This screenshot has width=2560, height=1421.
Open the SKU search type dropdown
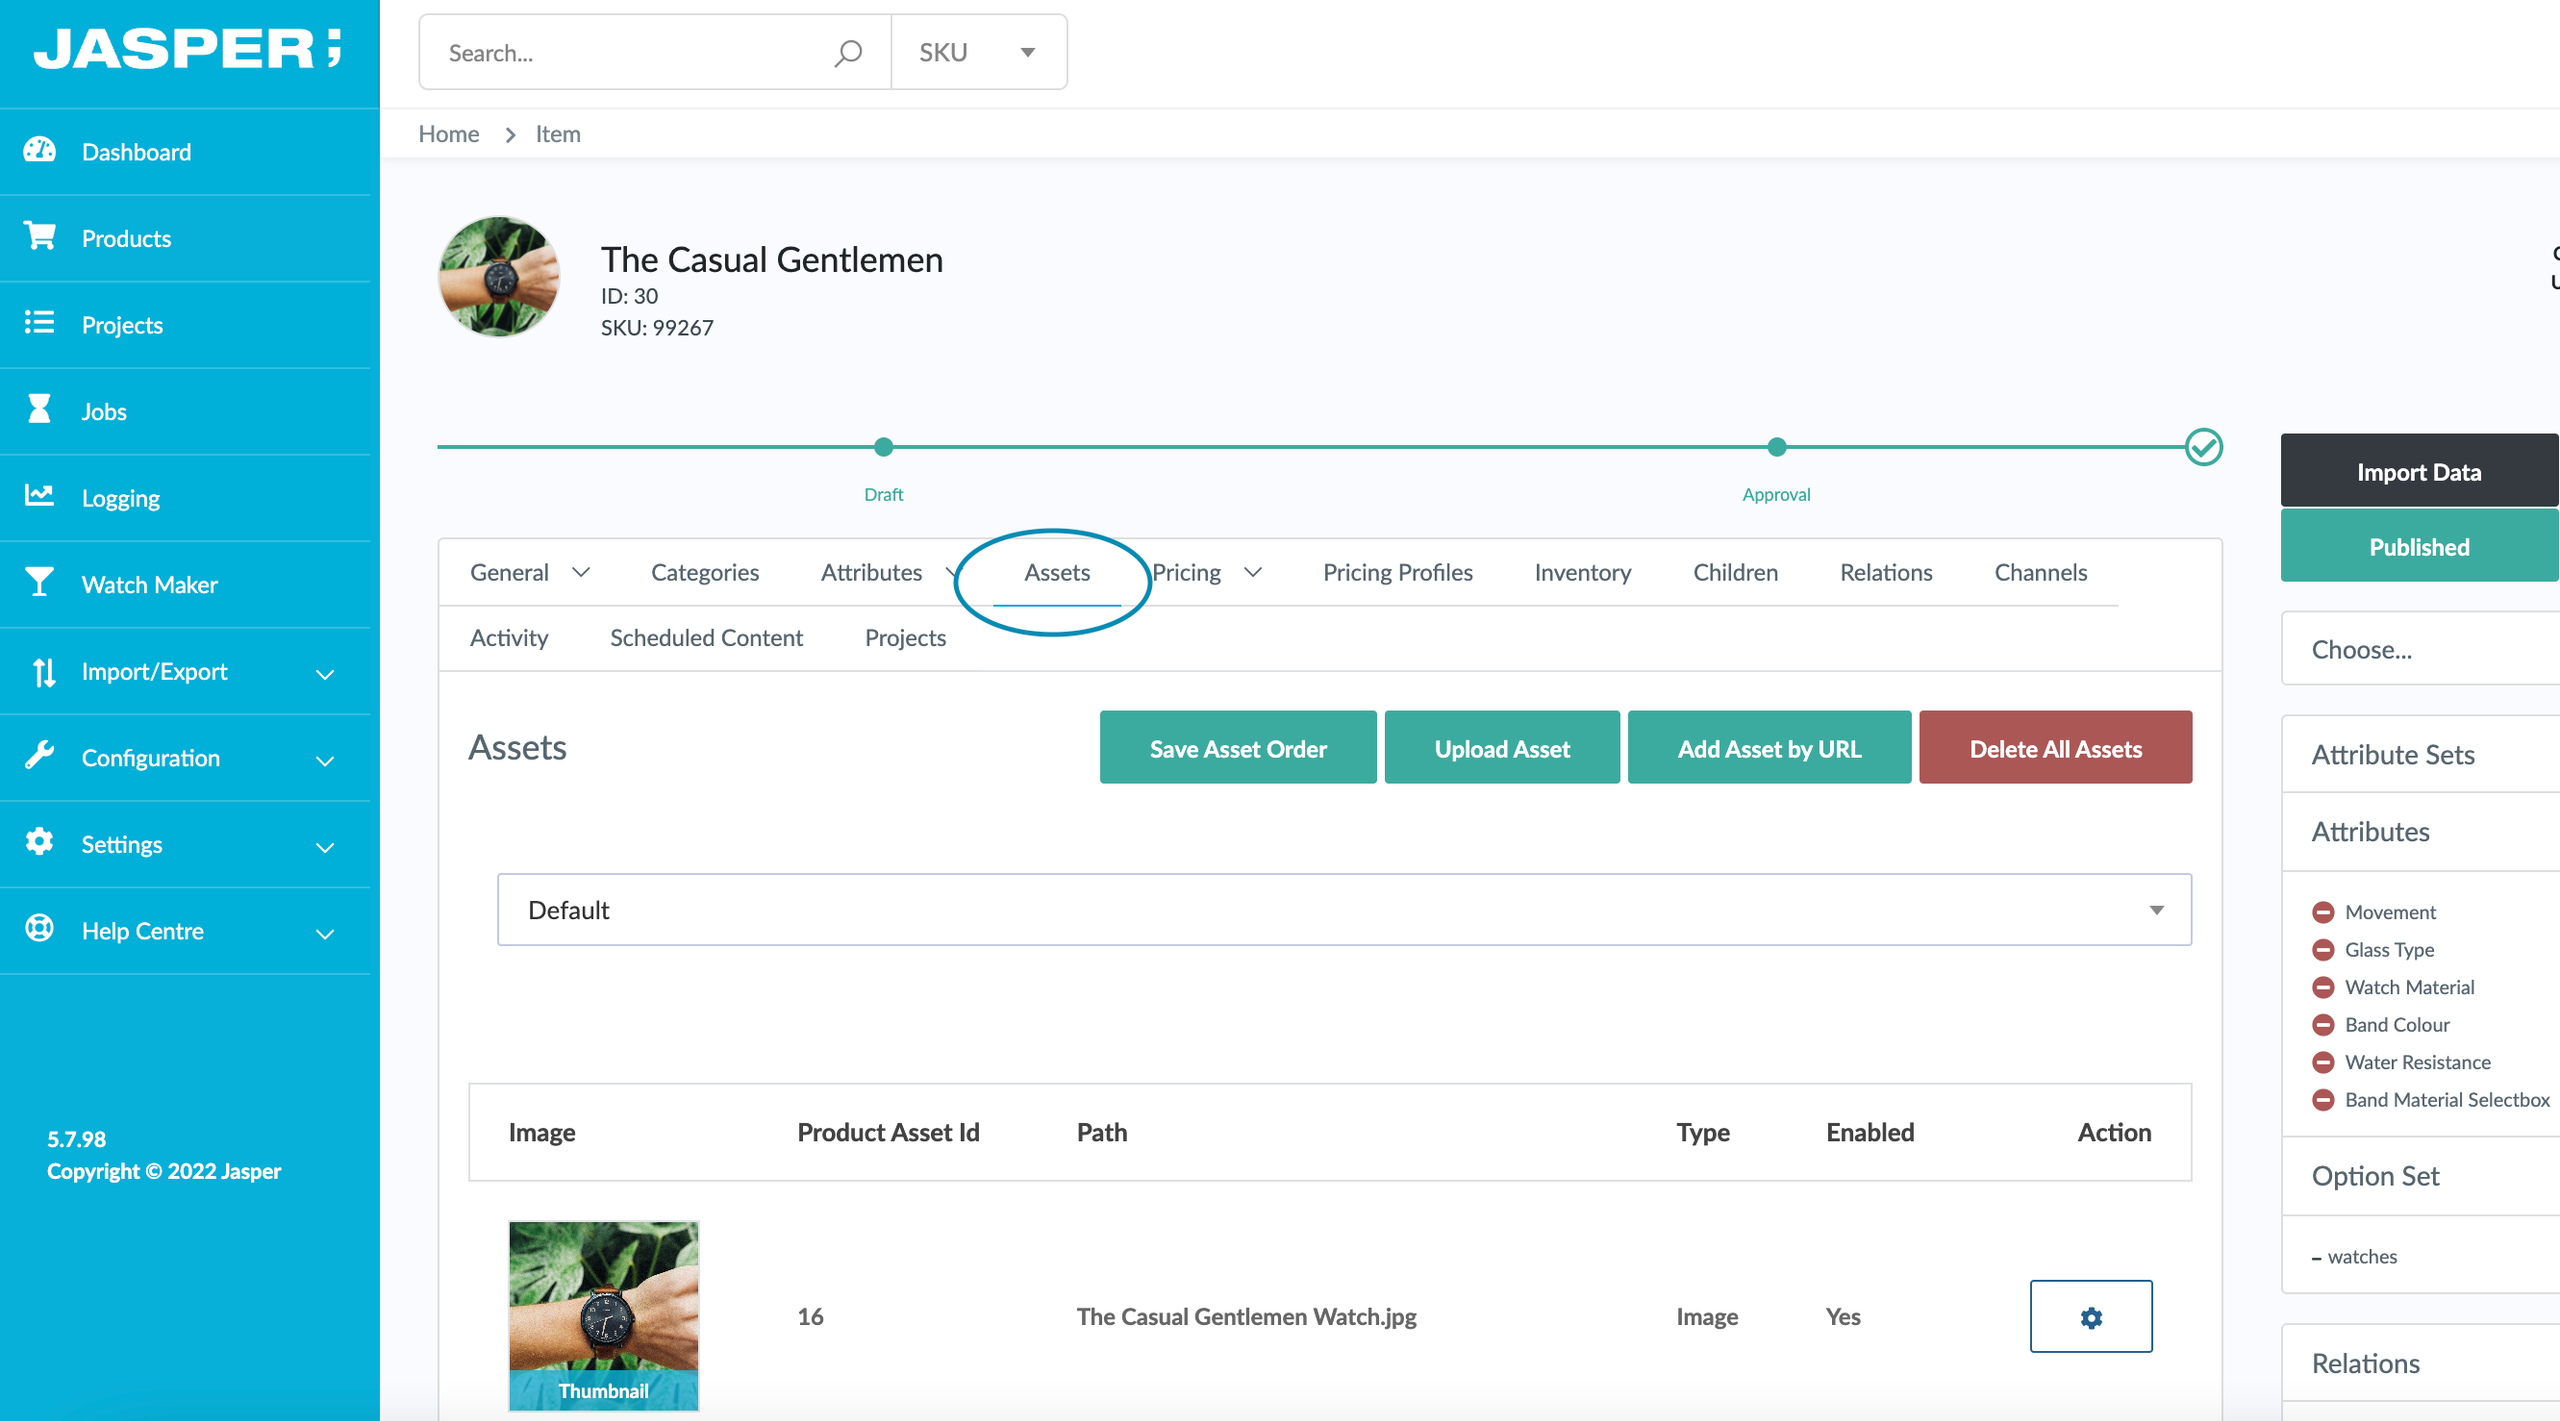click(x=977, y=52)
